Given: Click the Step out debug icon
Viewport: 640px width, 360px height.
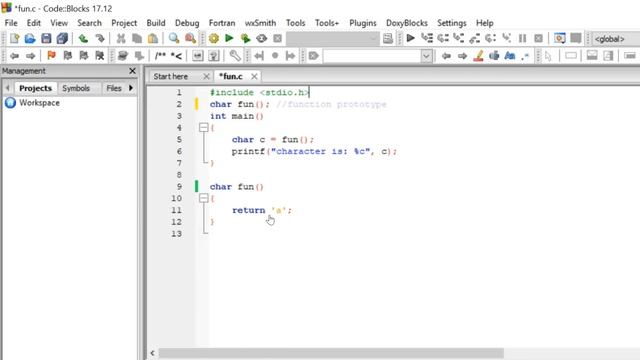Looking at the screenshot, I should pyautogui.click(x=475, y=39).
